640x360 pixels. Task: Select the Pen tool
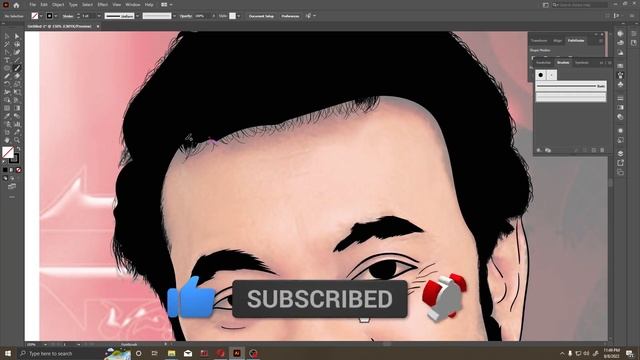(x=7, y=52)
